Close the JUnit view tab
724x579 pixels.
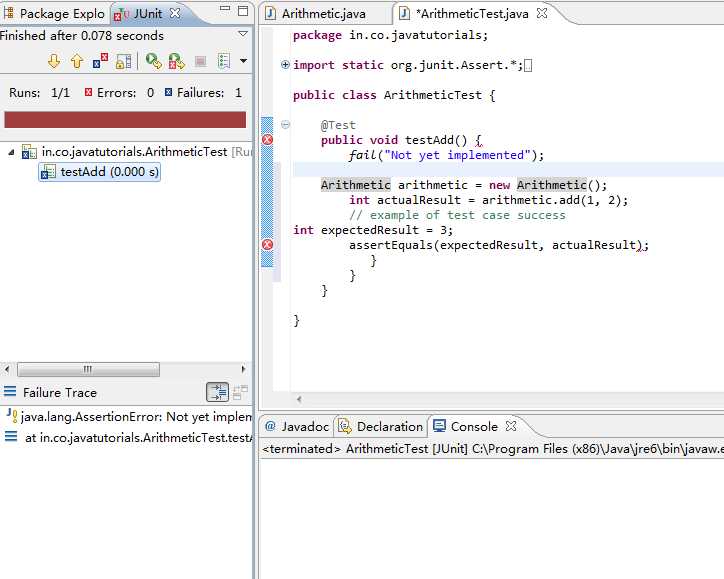175,13
